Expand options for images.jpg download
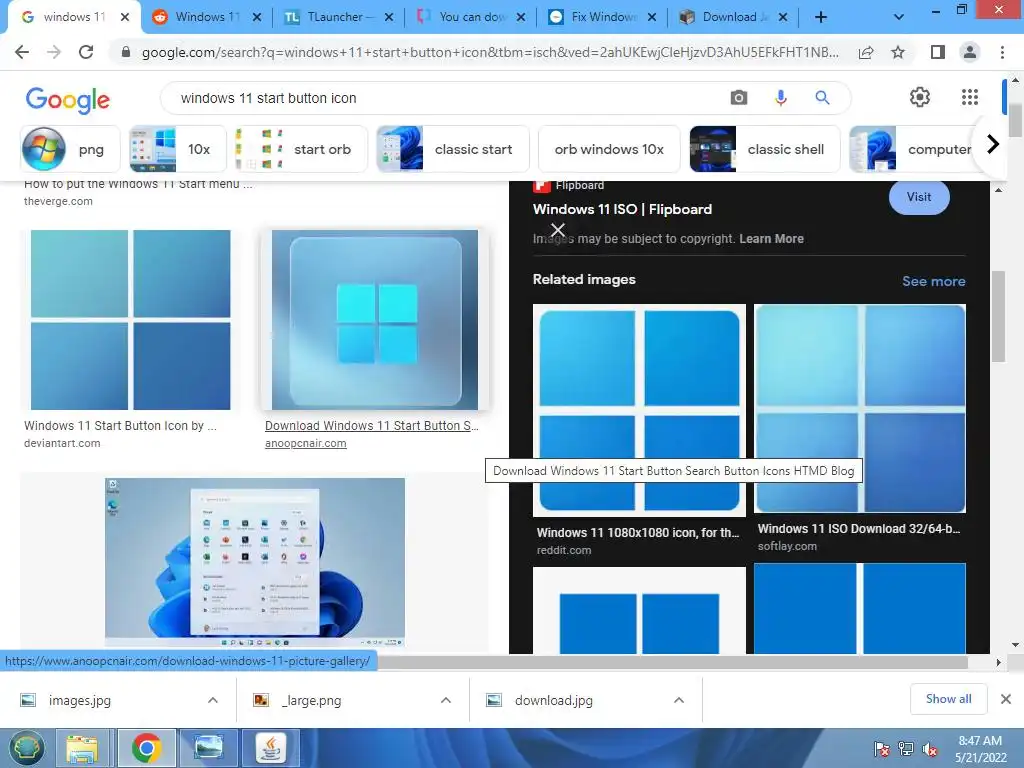Screen dimensions: 1024x768 tap(213, 700)
